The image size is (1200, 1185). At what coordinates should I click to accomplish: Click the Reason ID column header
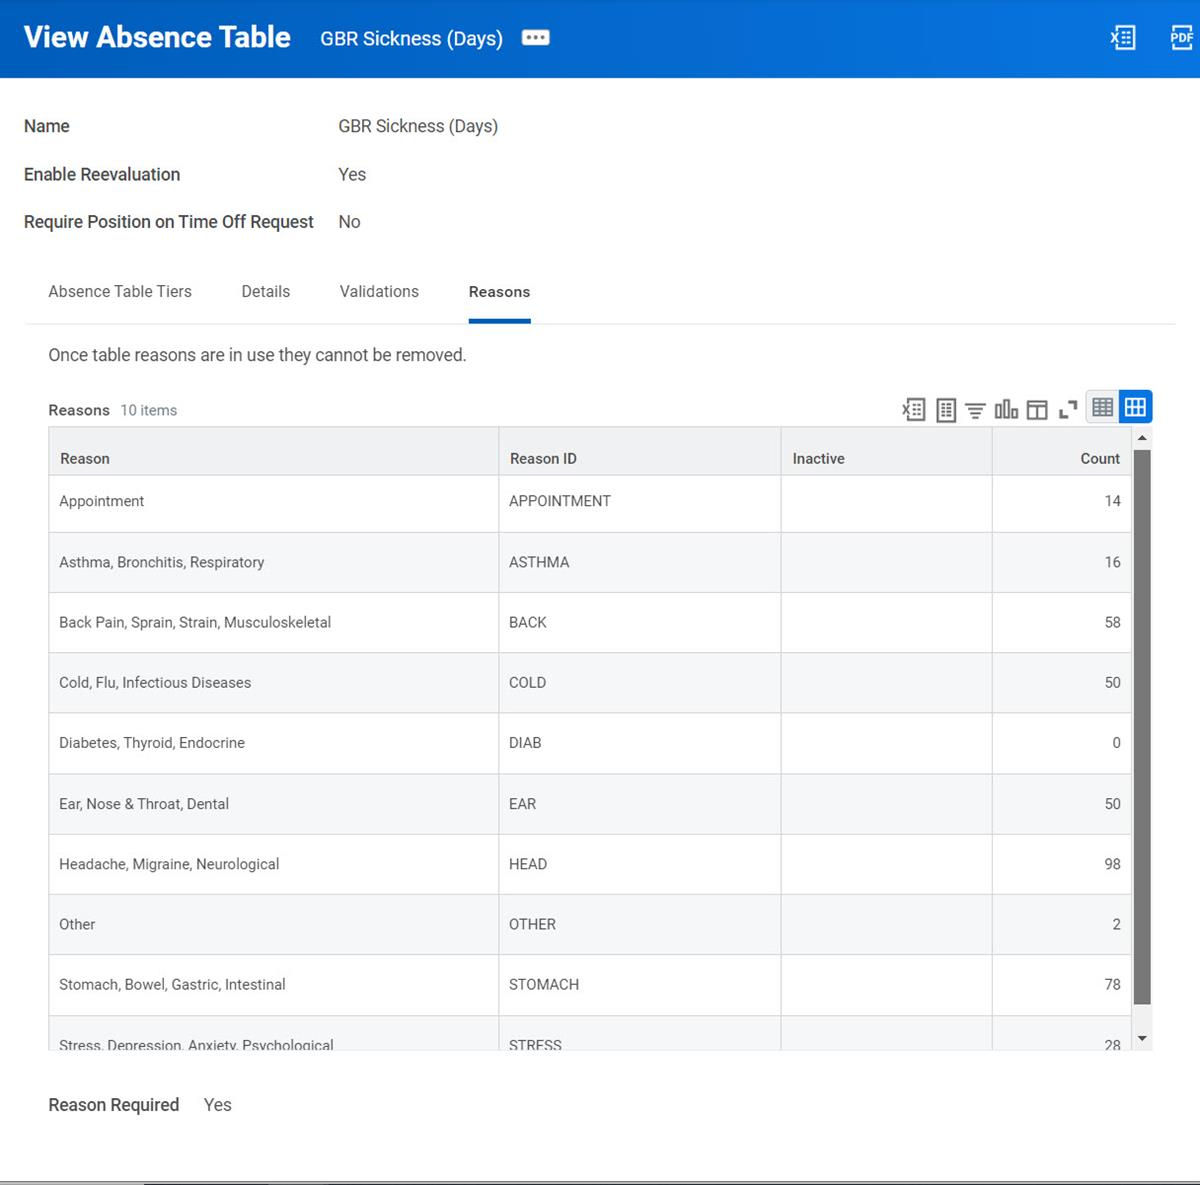(640, 452)
